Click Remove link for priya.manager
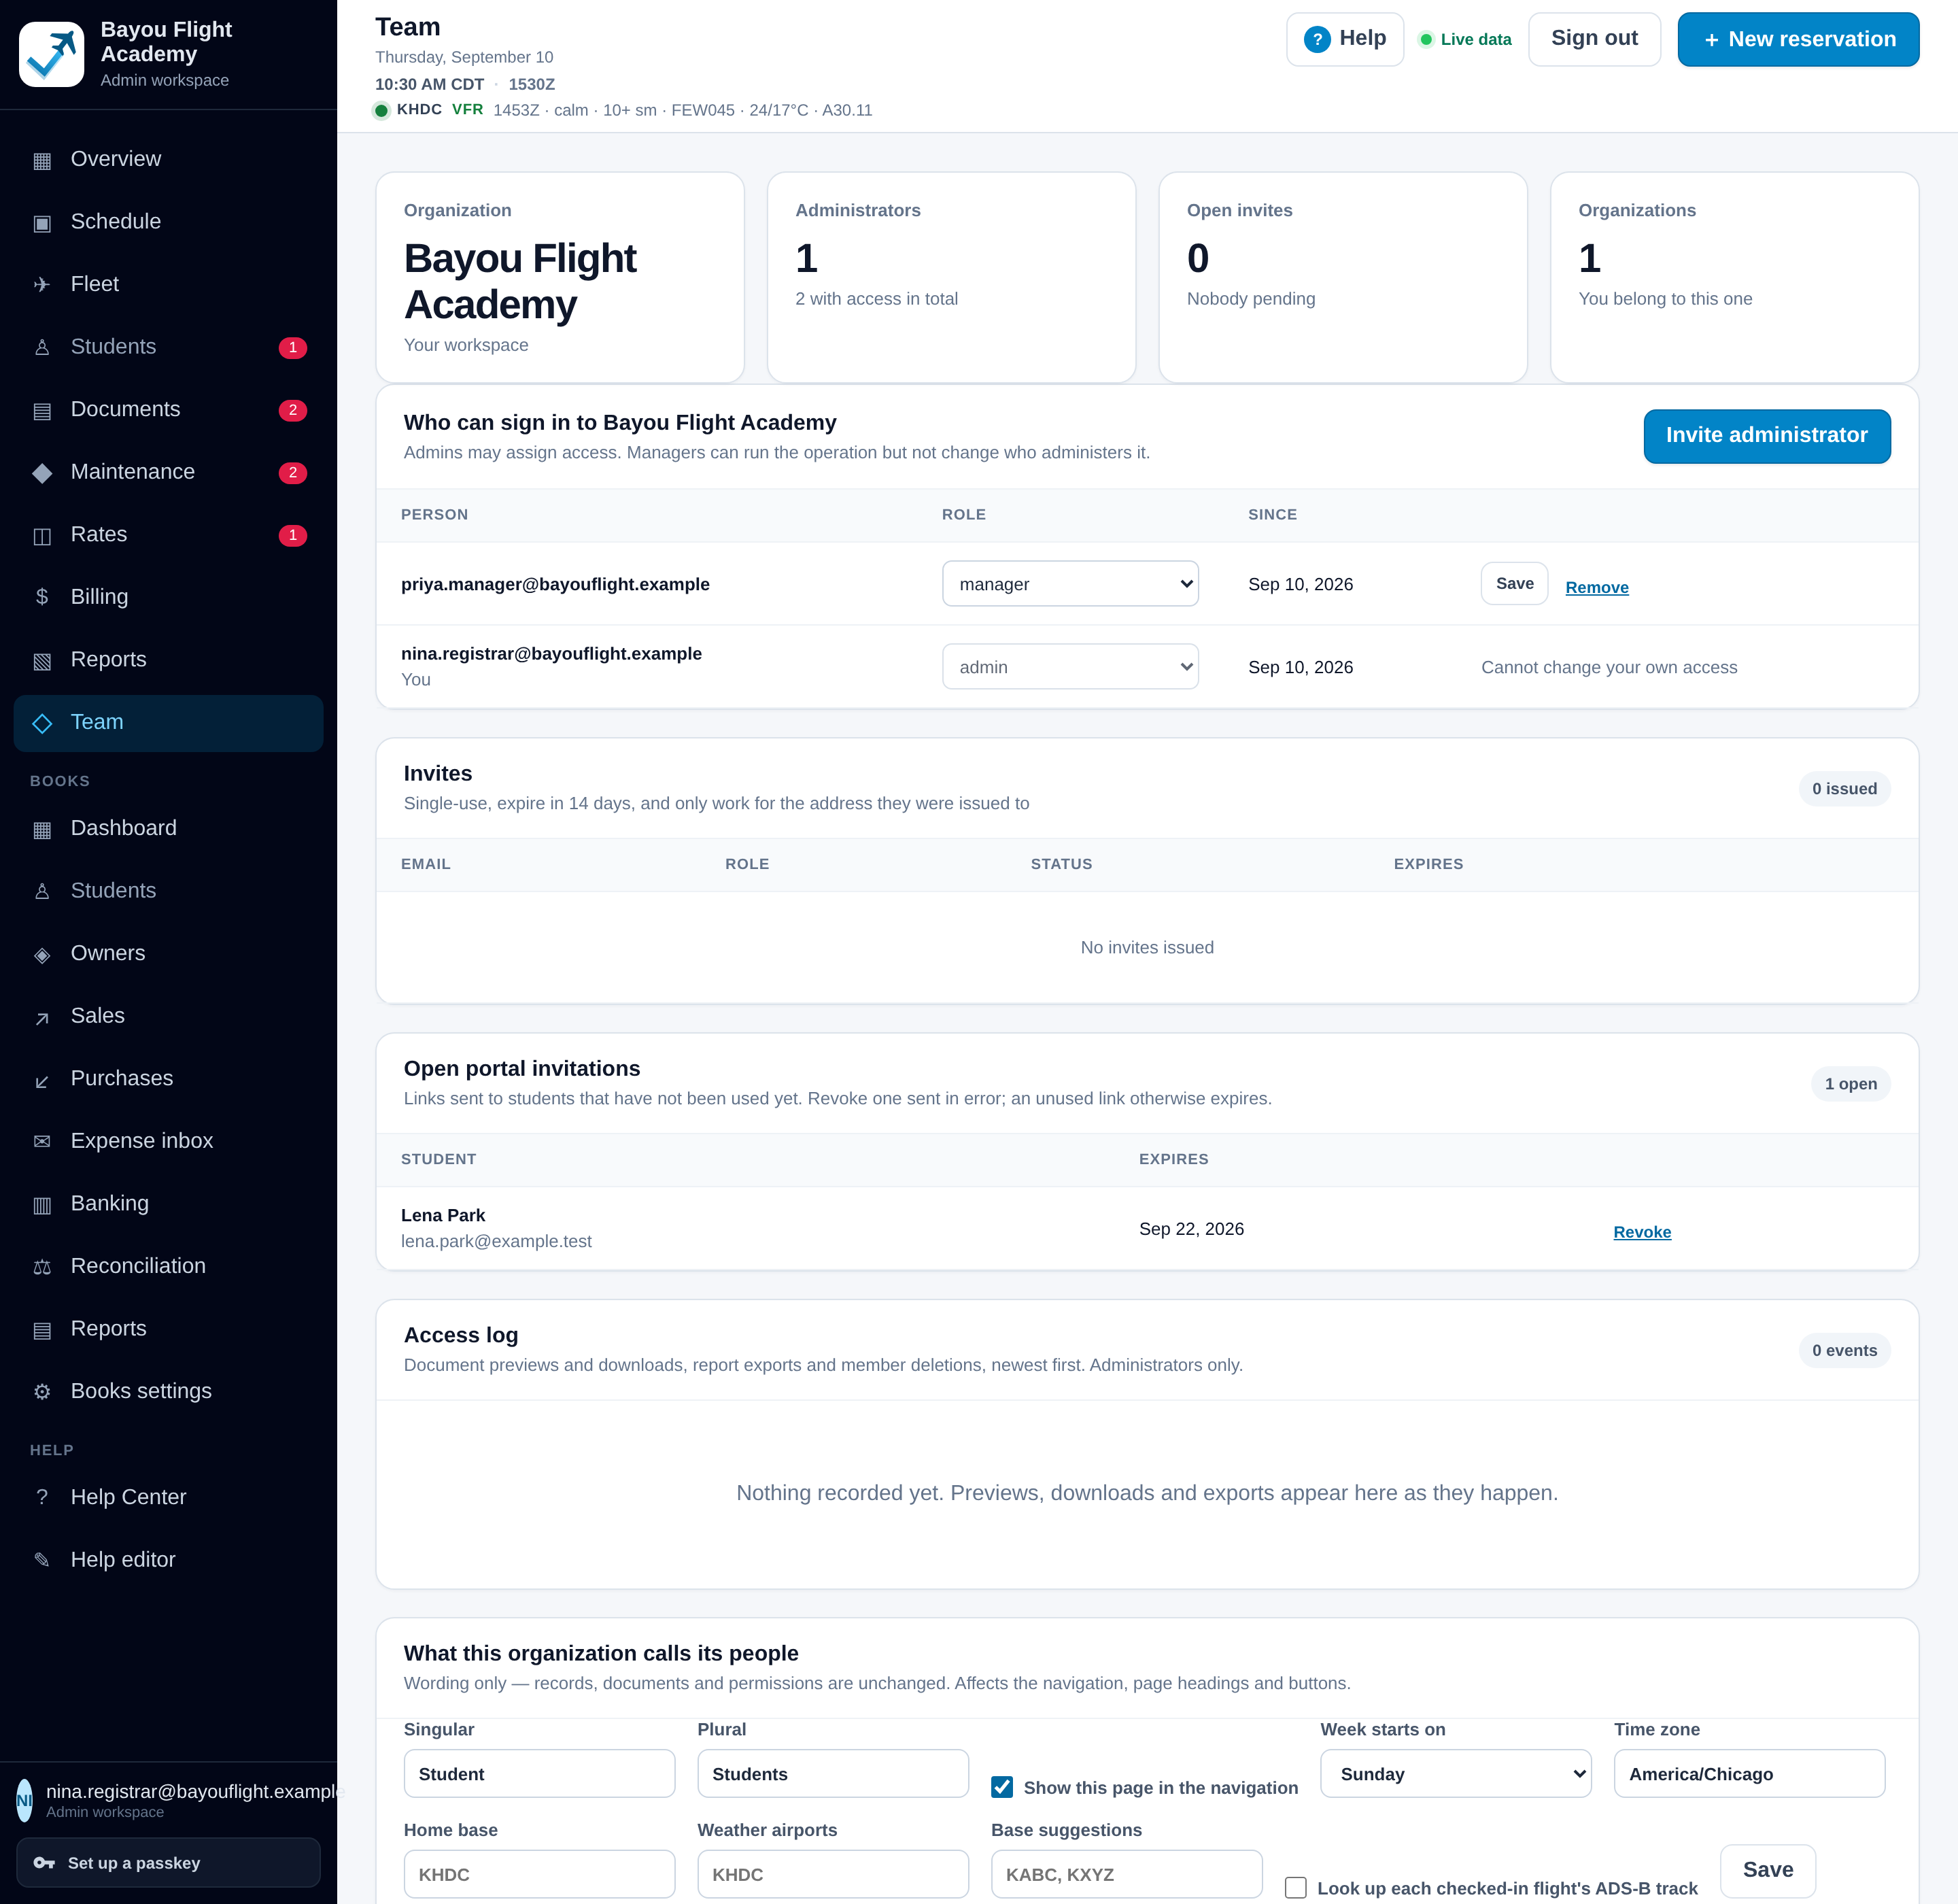The height and width of the screenshot is (1904, 1958). tap(1597, 588)
